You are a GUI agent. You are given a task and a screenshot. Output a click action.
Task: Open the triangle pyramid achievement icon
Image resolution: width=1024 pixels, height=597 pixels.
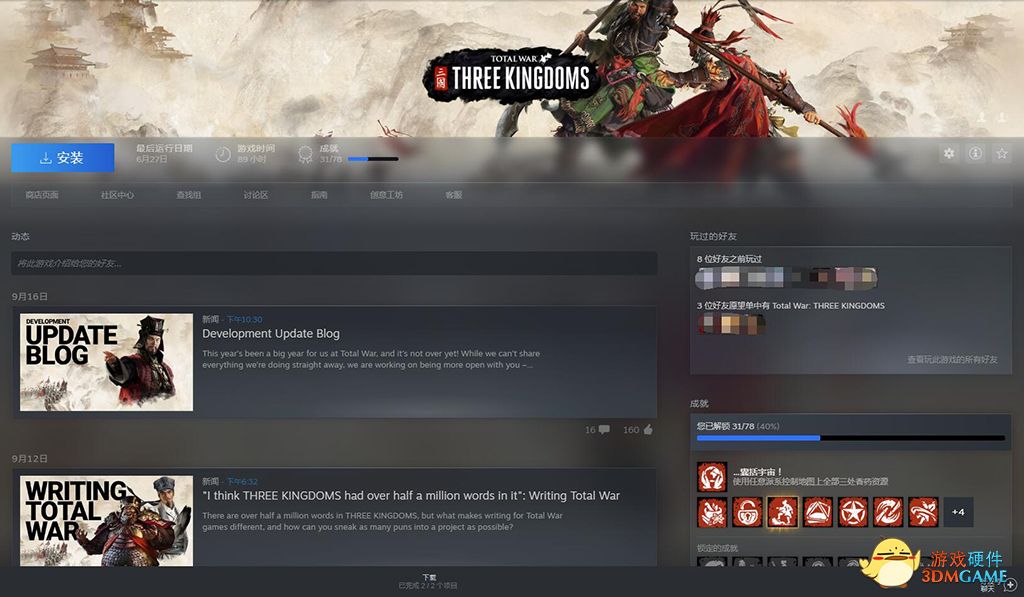click(818, 512)
